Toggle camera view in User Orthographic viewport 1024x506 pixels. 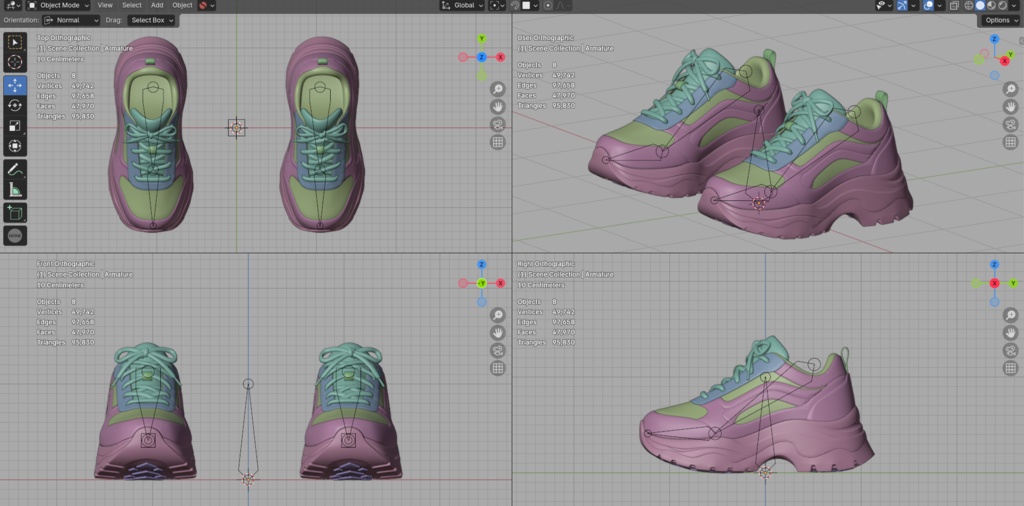pyautogui.click(x=1010, y=124)
